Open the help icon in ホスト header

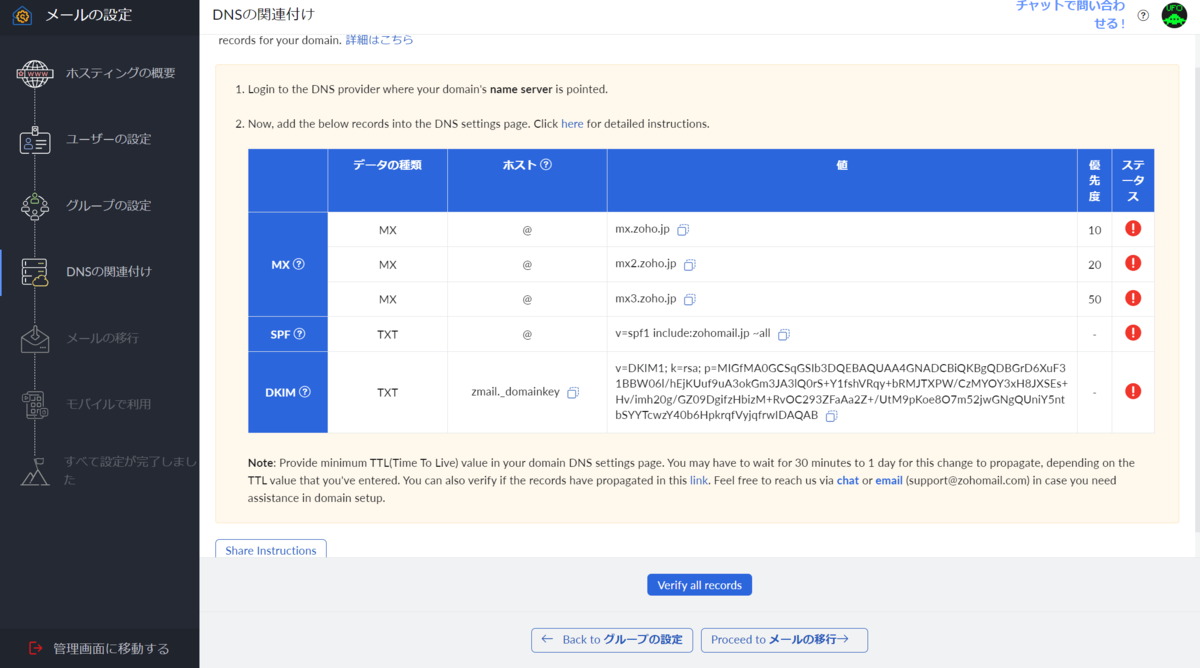[546, 165]
